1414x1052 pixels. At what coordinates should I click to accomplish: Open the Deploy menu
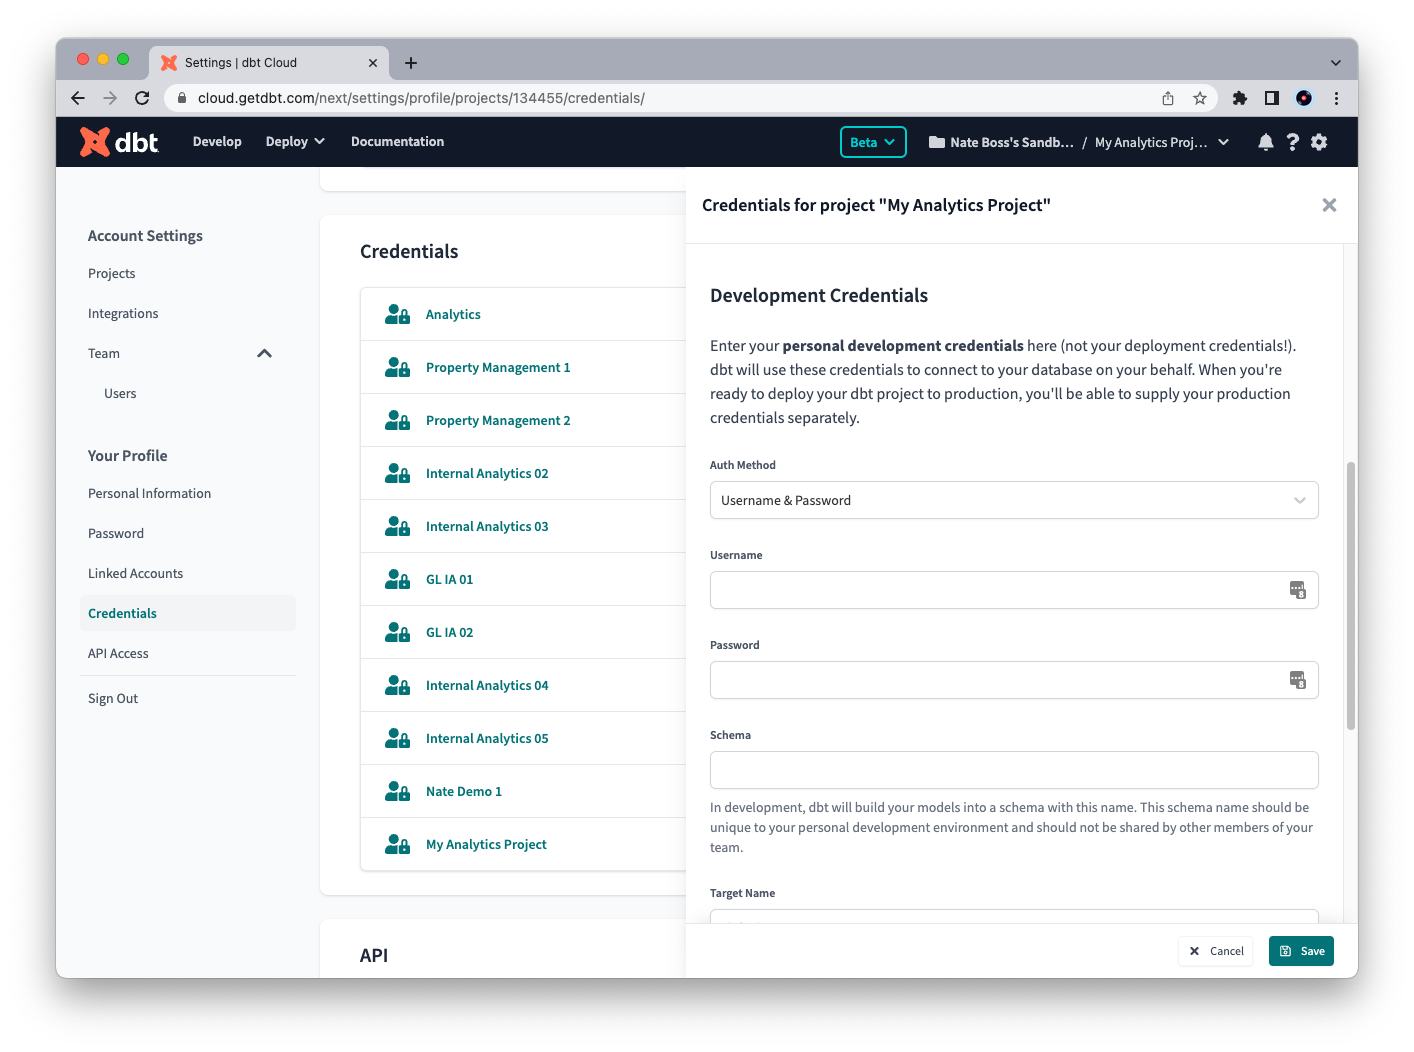[294, 141]
